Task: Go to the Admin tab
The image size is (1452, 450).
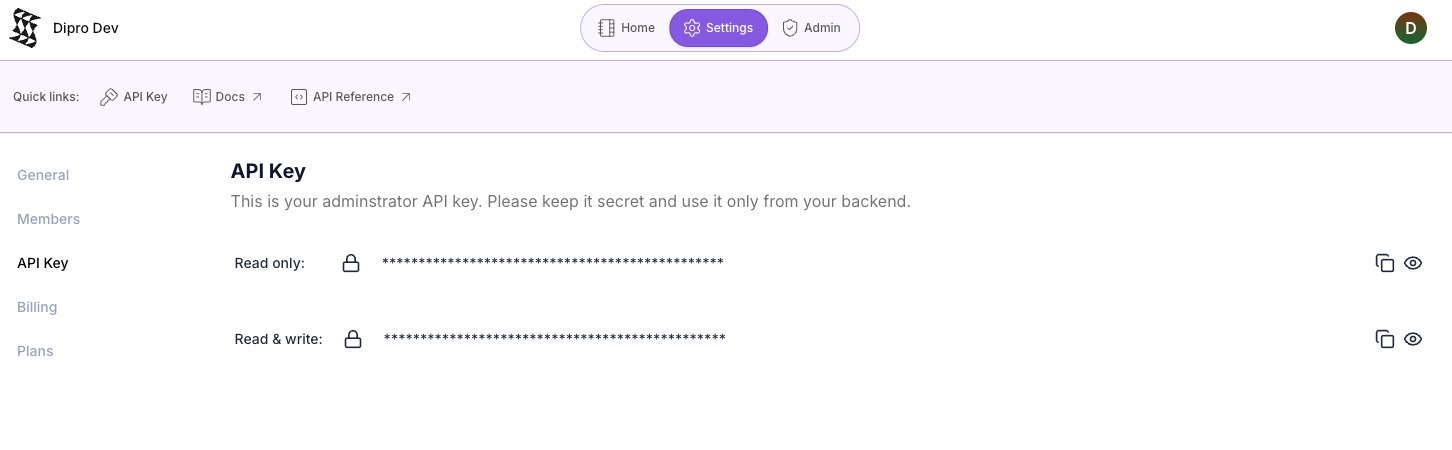Action: [811, 28]
